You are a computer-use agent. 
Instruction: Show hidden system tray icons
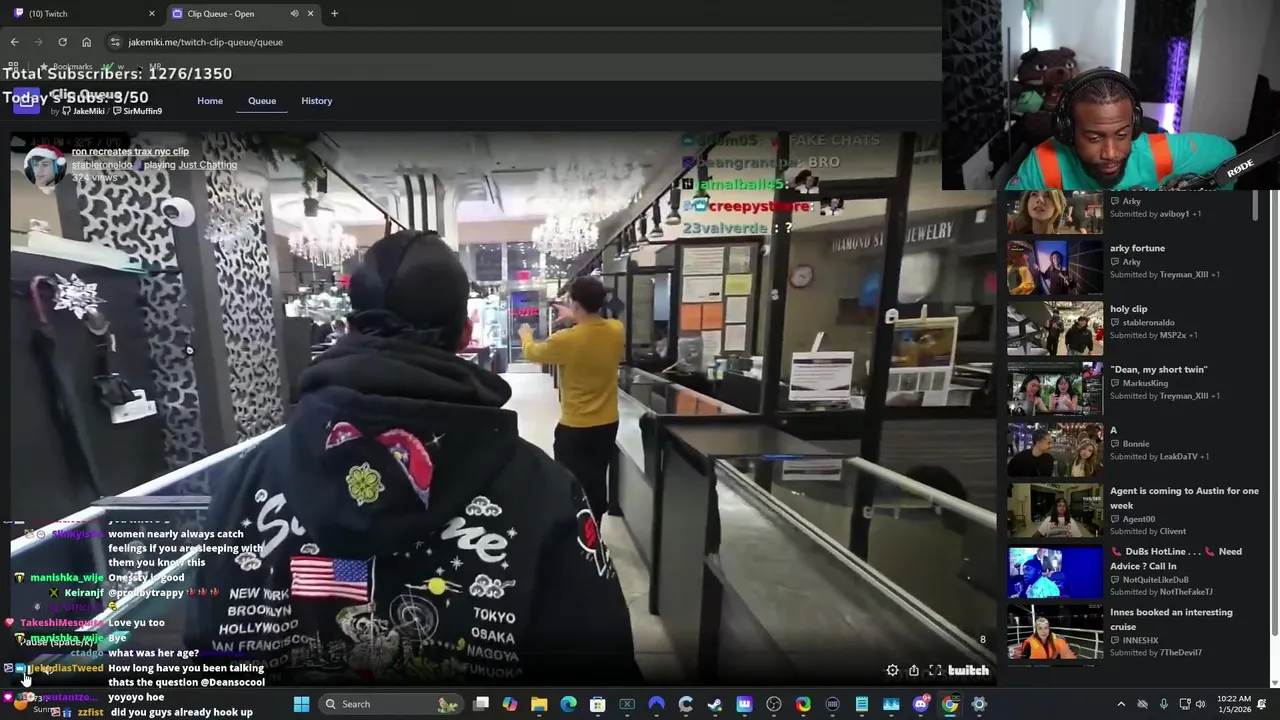(x=1120, y=704)
